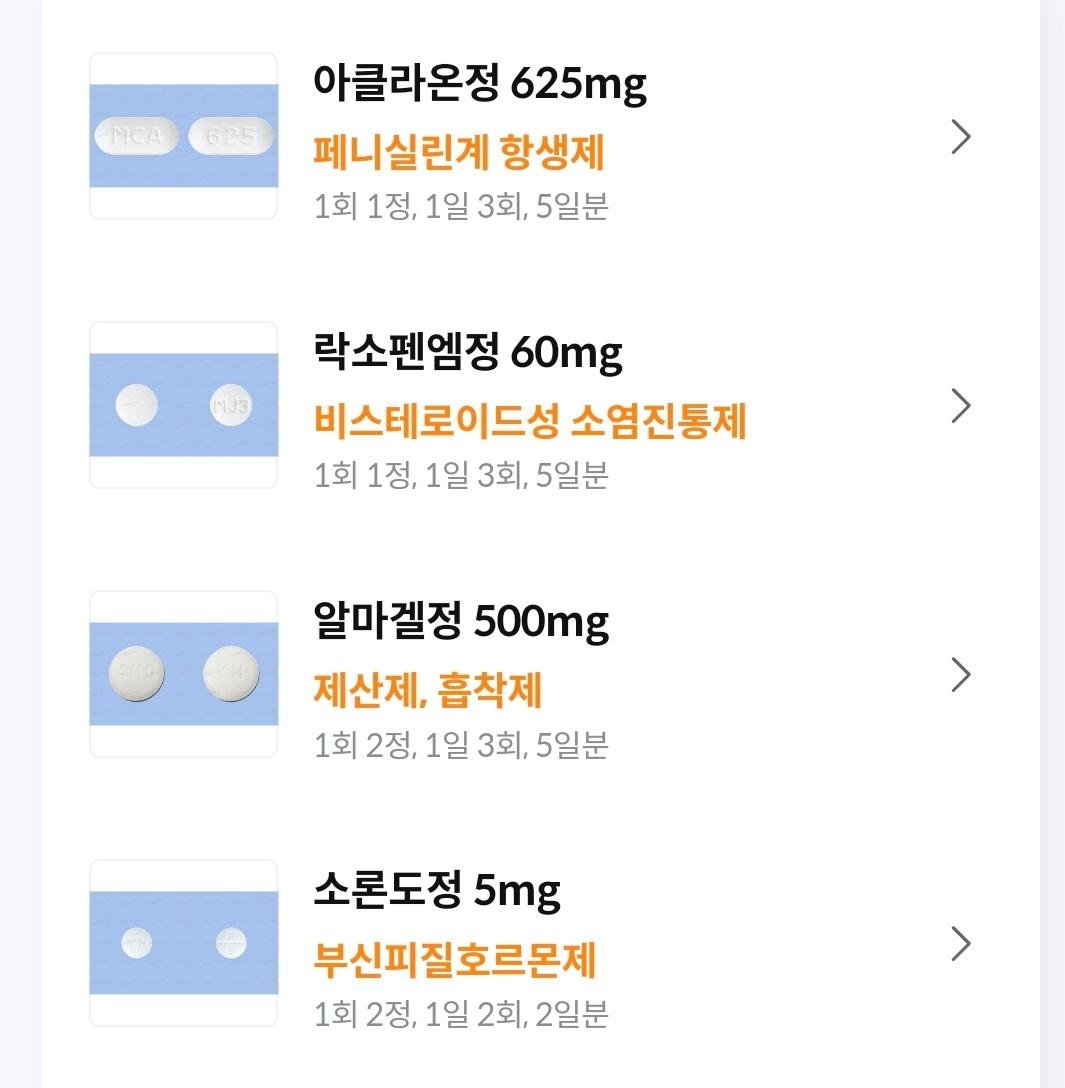
Task: Open the 락소펜엠정 60mg pill image
Action: pyautogui.click(x=183, y=405)
